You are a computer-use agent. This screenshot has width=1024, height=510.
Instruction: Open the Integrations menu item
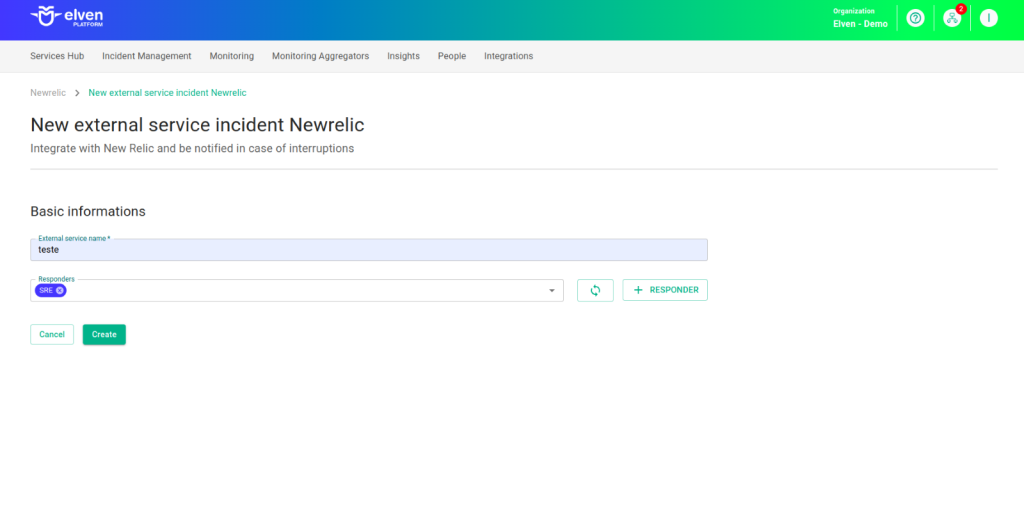(508, 56)
